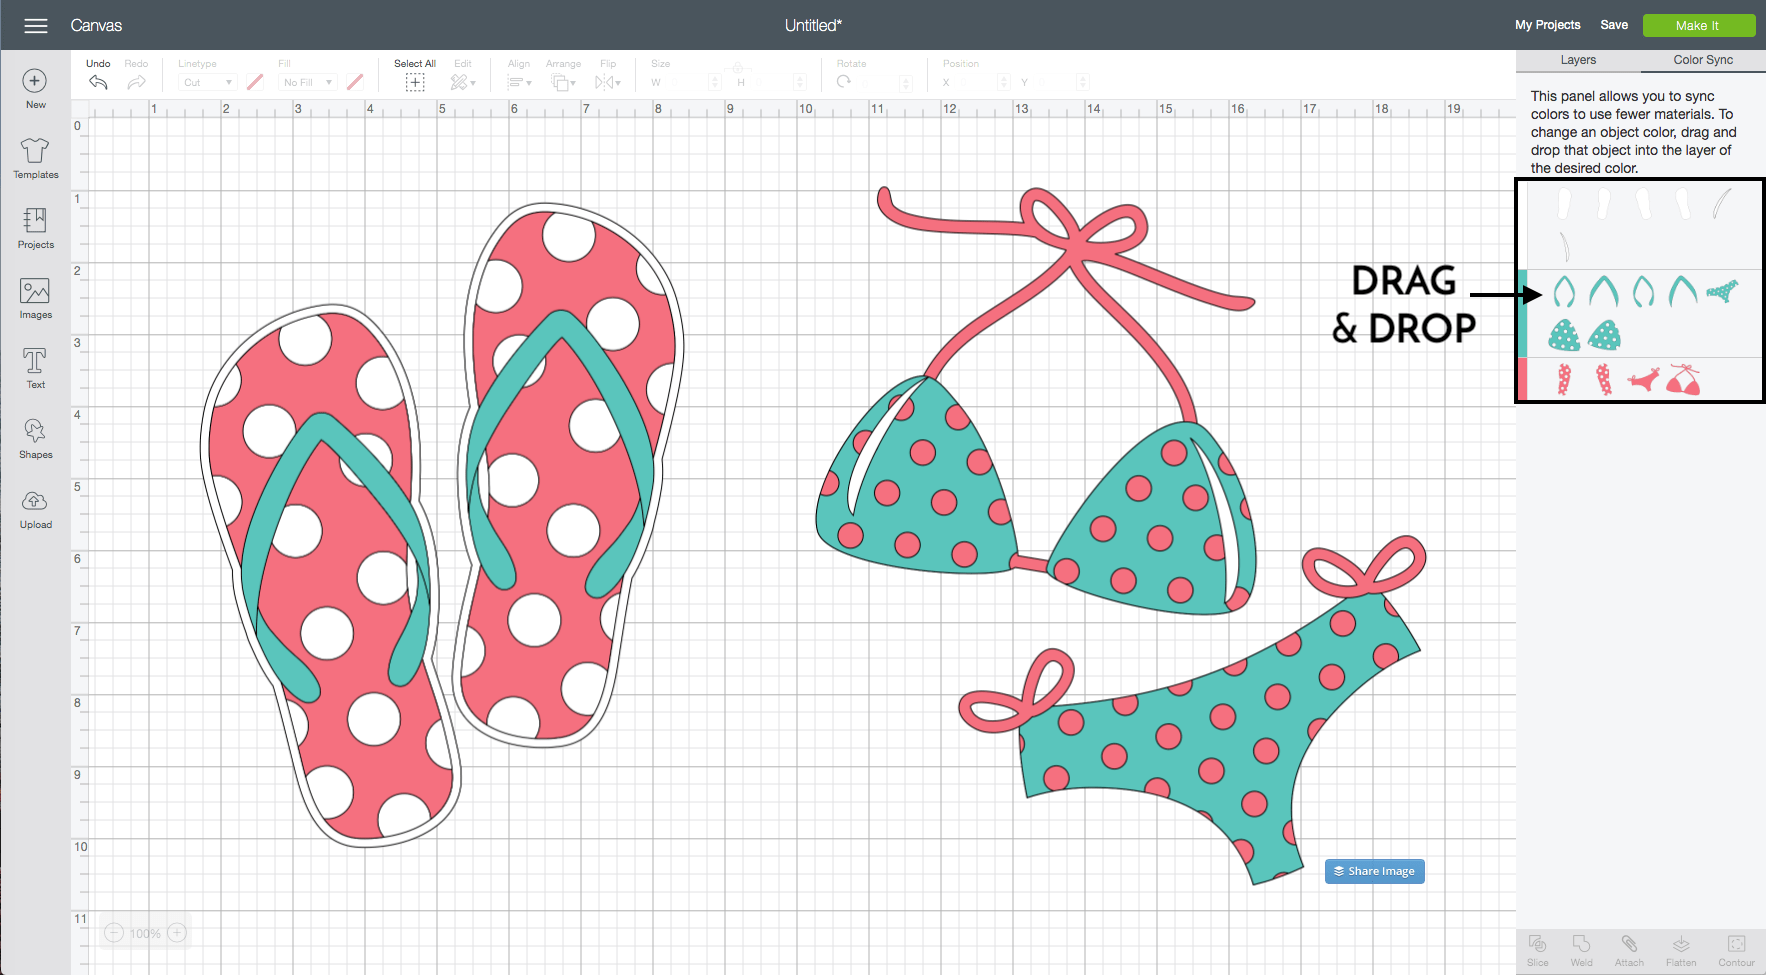This screenshot has width=1766, height=975.
Task: Click the teal color bar in Color Sync
Action: tap(1522, 313)
